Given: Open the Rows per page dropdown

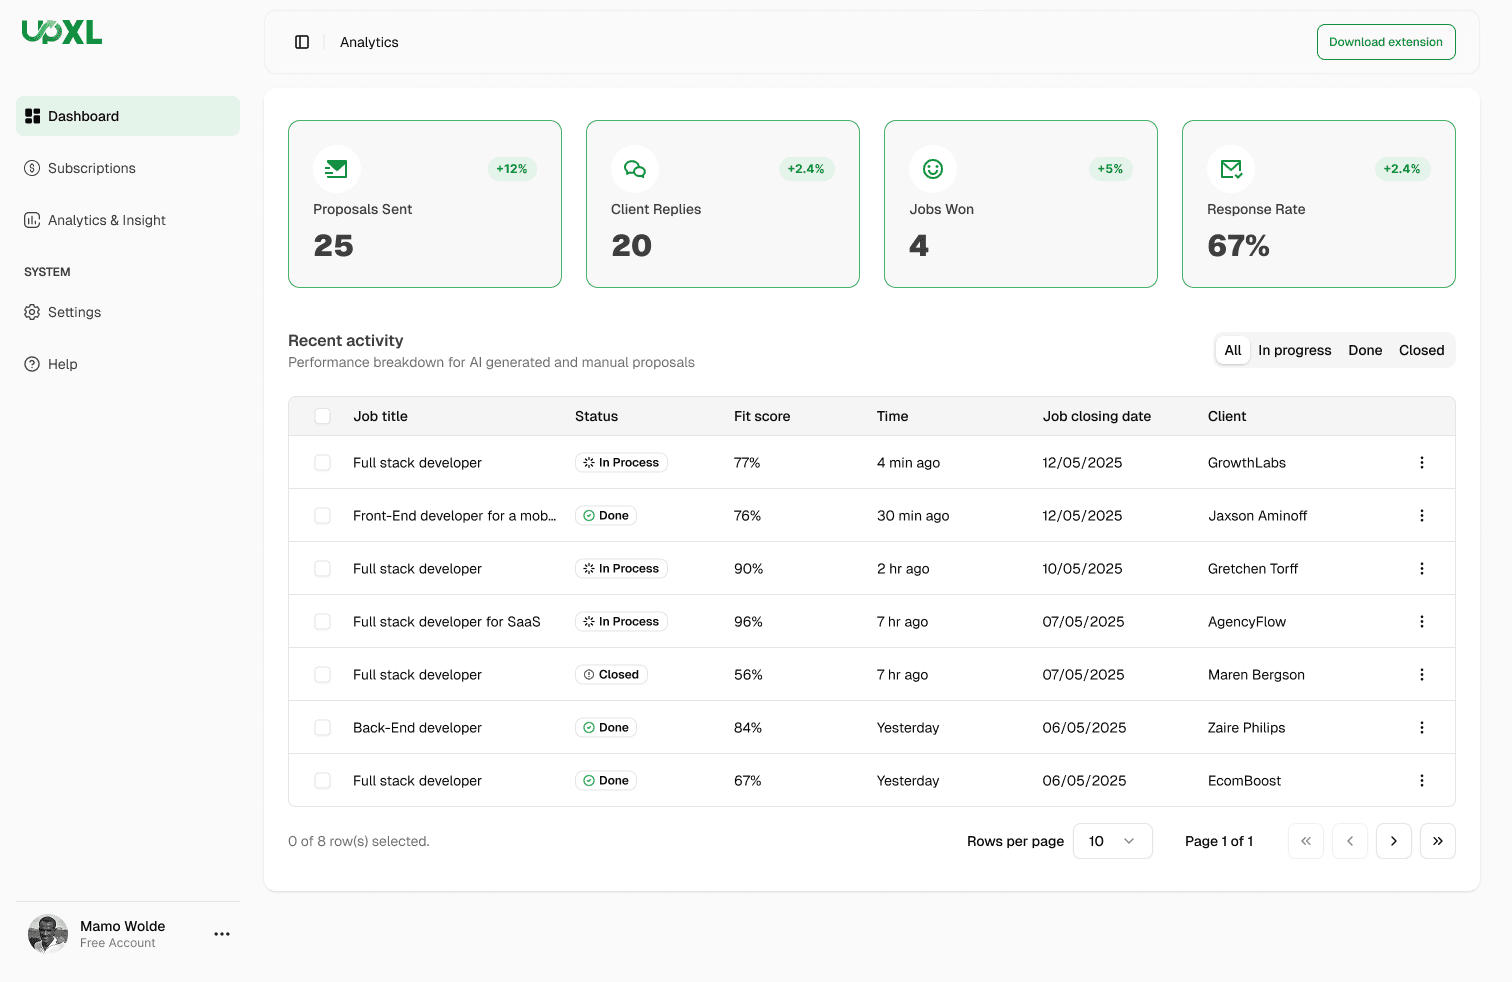Looking at the screenshot, I should coord(1113,841).
